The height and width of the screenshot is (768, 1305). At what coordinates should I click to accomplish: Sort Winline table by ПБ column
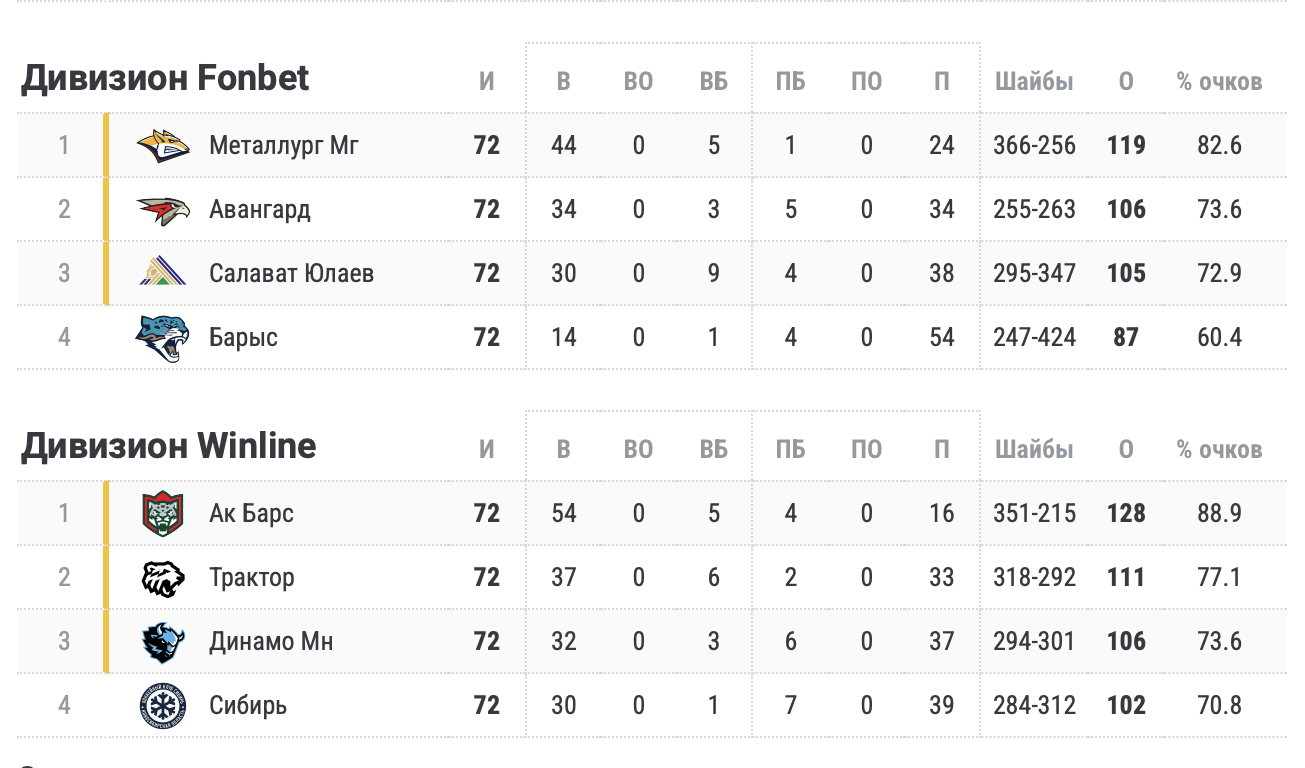790,450
